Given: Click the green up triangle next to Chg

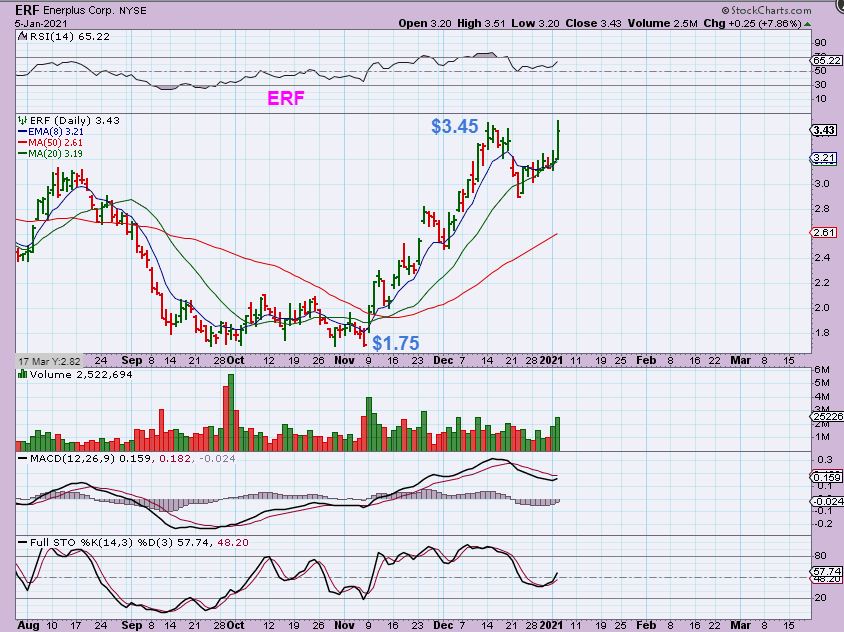Looking at the screenshot, I should pyautogui.click(x=807, y=24).
